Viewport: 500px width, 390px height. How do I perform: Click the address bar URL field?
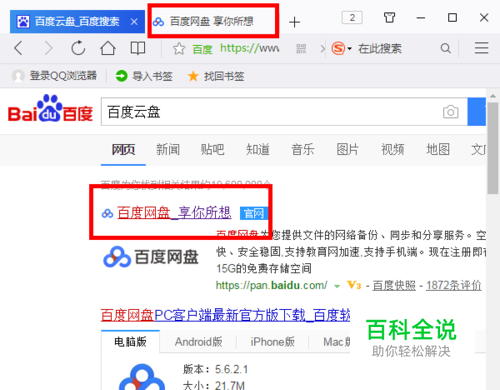tap(249, 49)
